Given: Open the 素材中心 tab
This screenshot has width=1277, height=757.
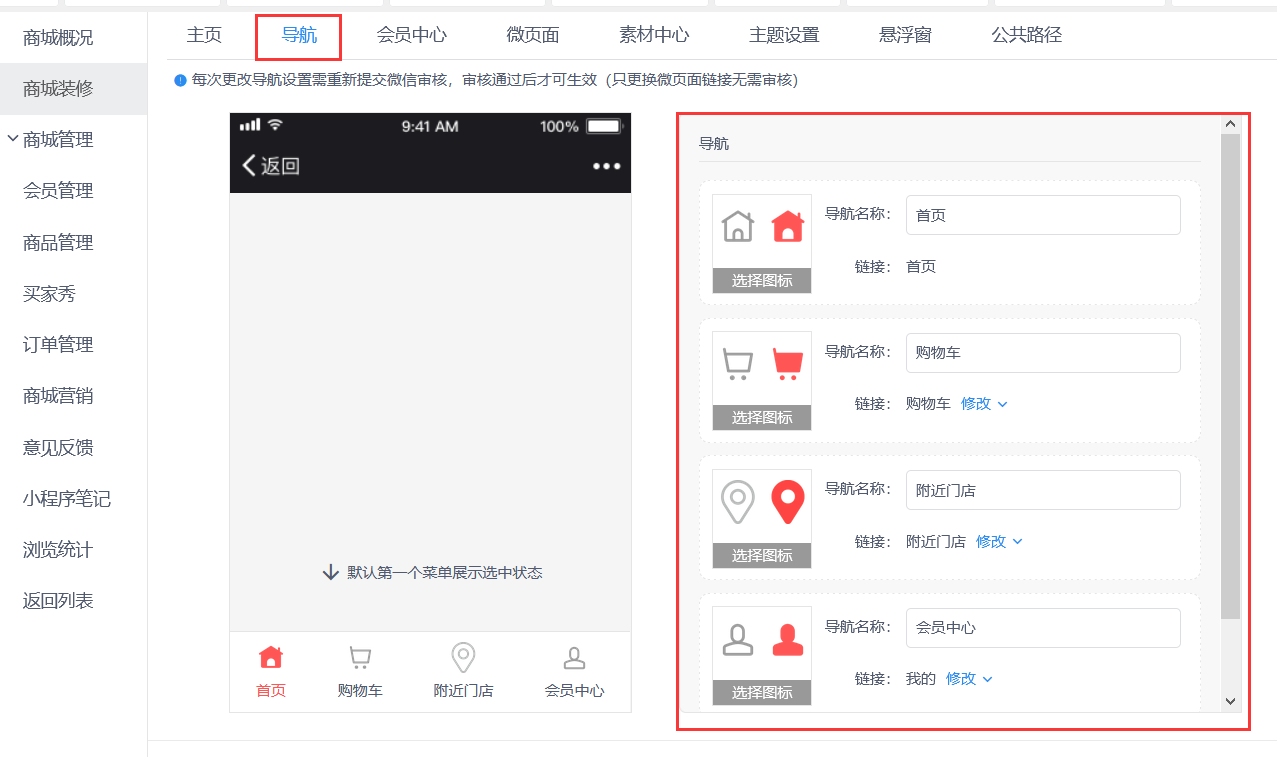Looking at the screenshot, I should click(654, 35).
